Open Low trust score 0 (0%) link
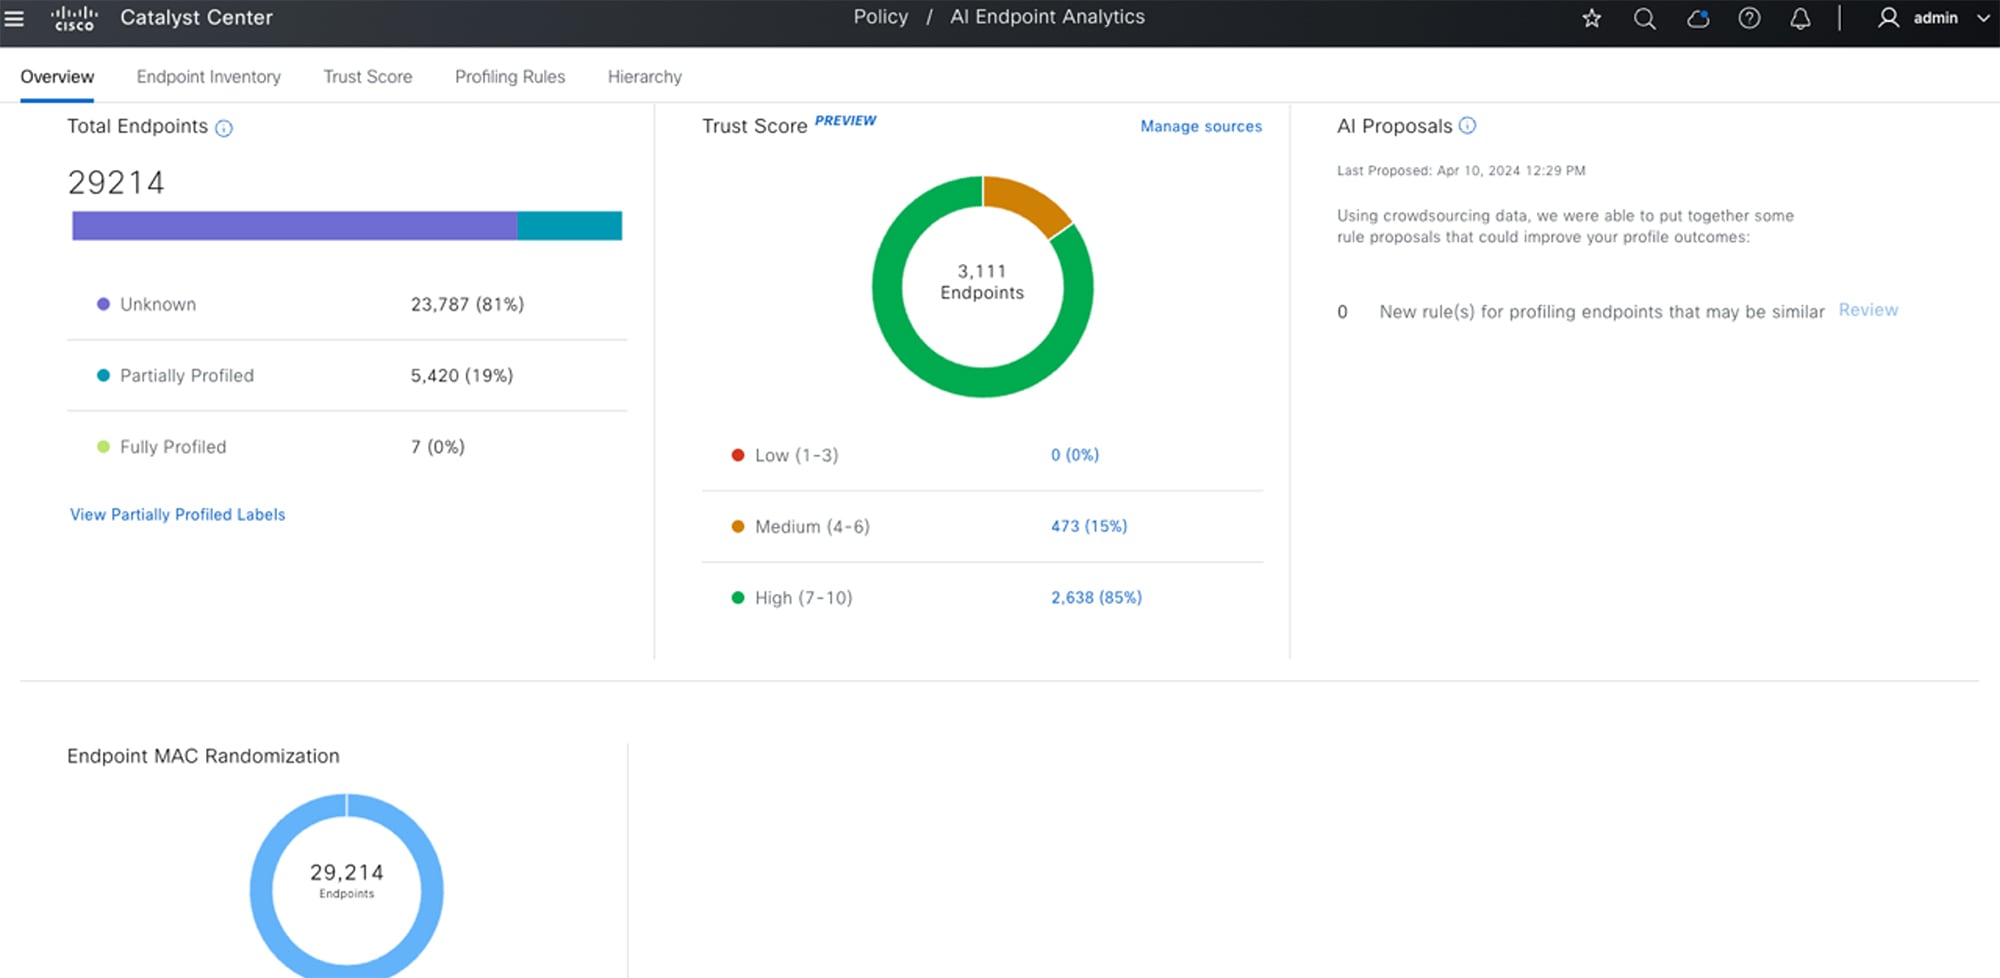 tap(1075, 455)
